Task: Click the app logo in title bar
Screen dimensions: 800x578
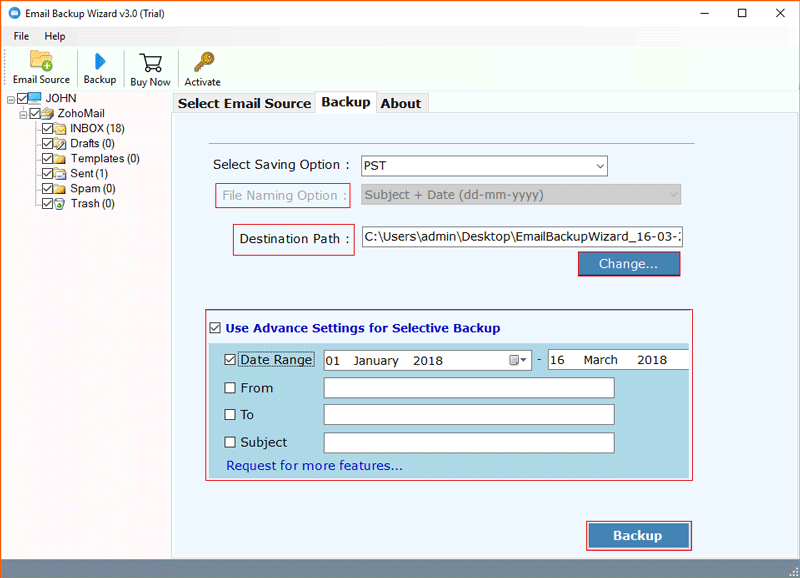Action: (x=15, y=13)
